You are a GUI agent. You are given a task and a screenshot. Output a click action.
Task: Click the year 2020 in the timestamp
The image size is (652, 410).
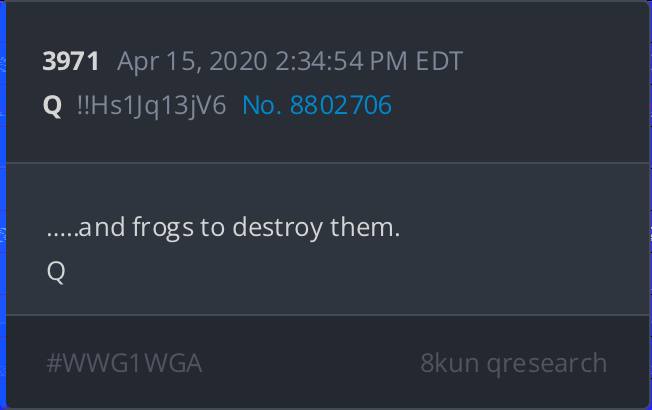(238, 62)
